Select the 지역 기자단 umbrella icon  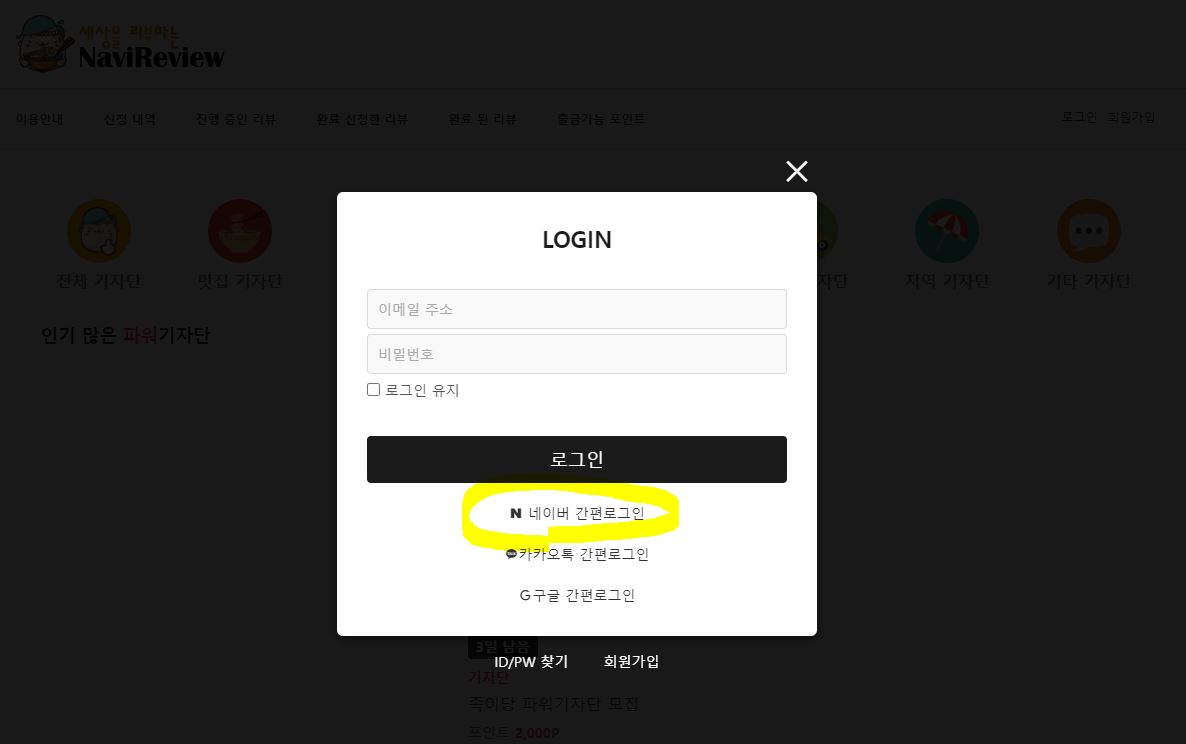tap(947, 231)
